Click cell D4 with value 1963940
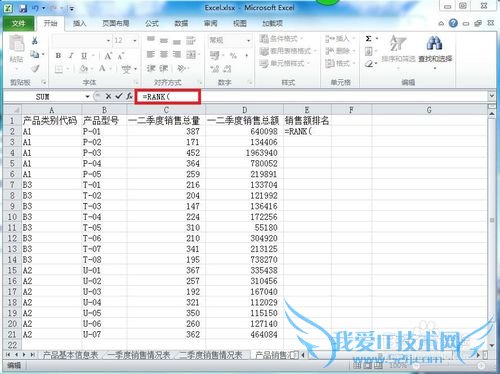Viewport: 500px width, 374px height. (x=244, y=153)
